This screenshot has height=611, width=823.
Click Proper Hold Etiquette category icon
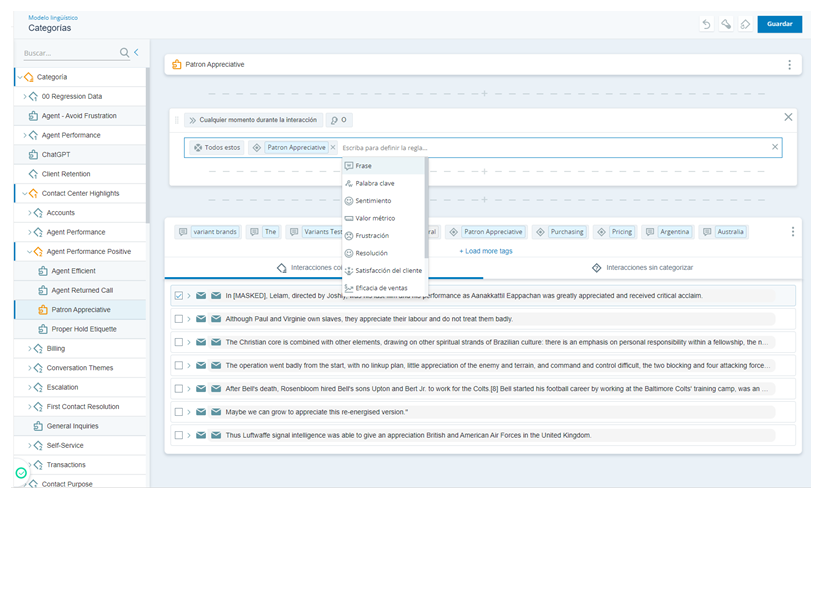pos(43,329)
